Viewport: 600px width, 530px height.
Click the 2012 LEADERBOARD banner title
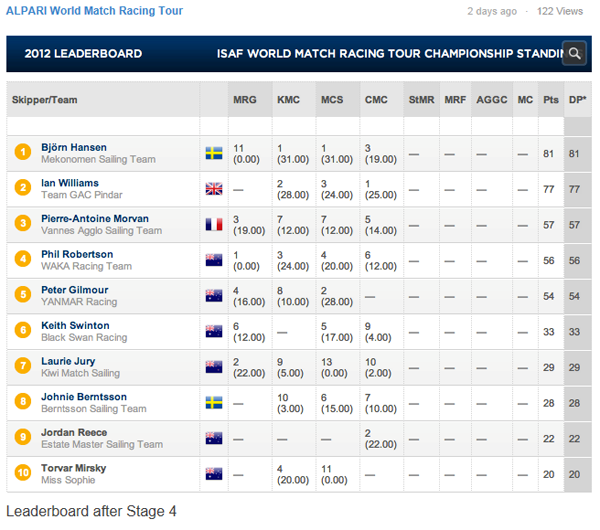83,54
